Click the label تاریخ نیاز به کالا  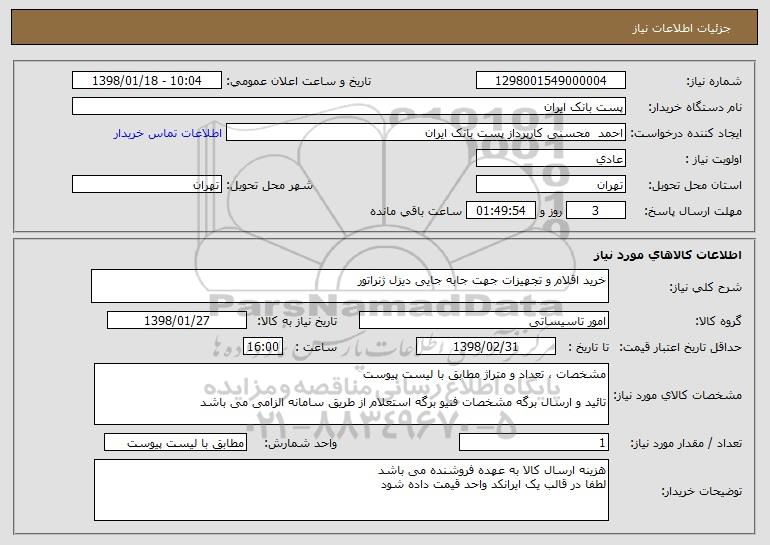[297, 321]
